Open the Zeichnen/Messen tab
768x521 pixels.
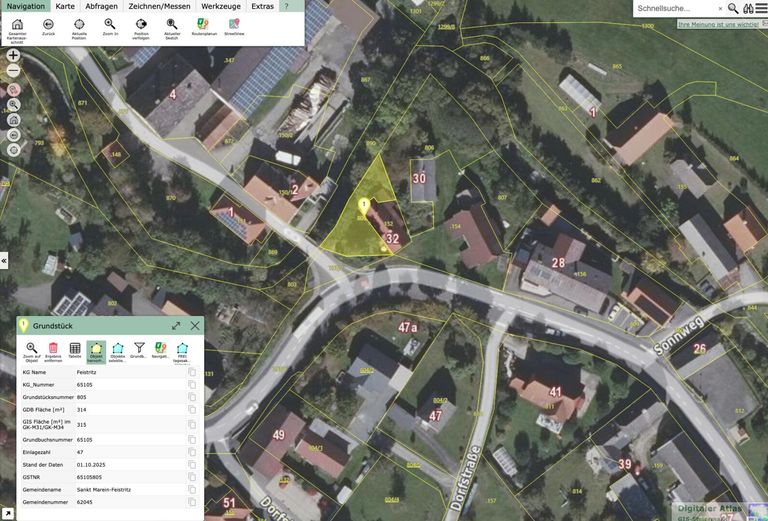159,6
